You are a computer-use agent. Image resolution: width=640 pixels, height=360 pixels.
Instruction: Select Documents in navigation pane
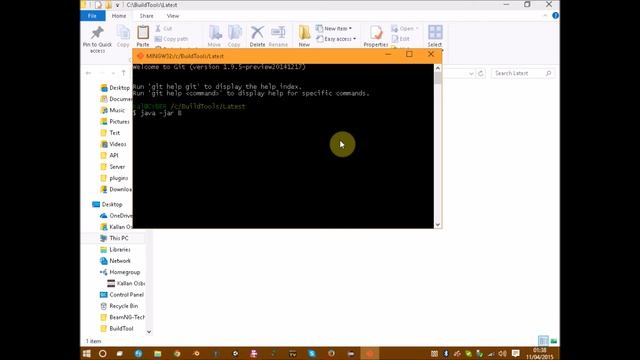[x=116, y=99]
